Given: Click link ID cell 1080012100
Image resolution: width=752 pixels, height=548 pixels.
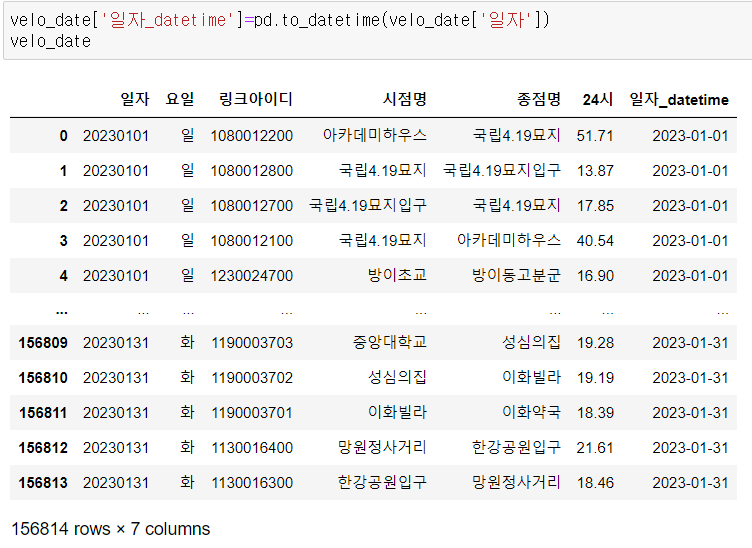Looking at the screenshot, I should tap(252, 241).
